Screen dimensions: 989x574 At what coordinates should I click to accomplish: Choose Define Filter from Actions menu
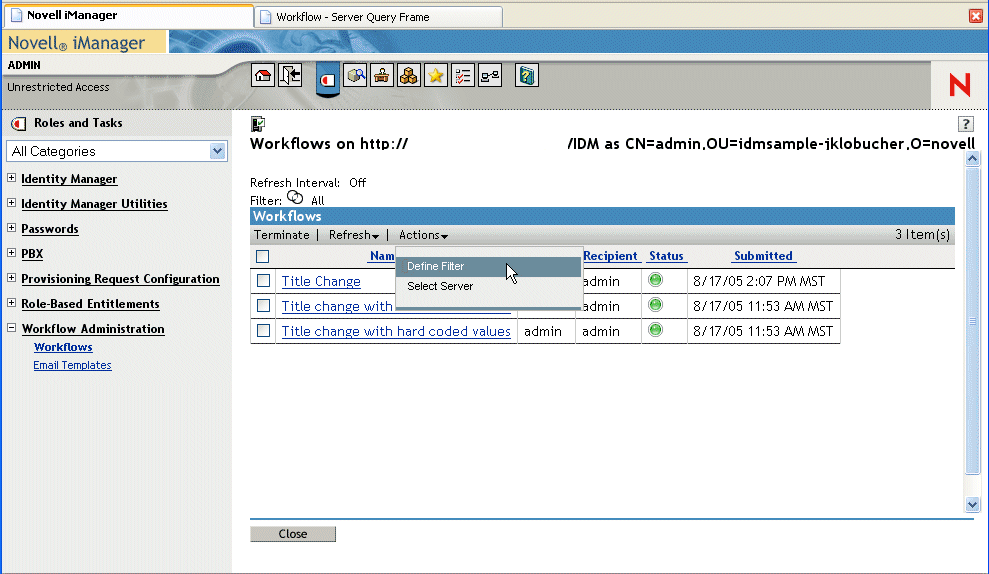coord(436,267)
